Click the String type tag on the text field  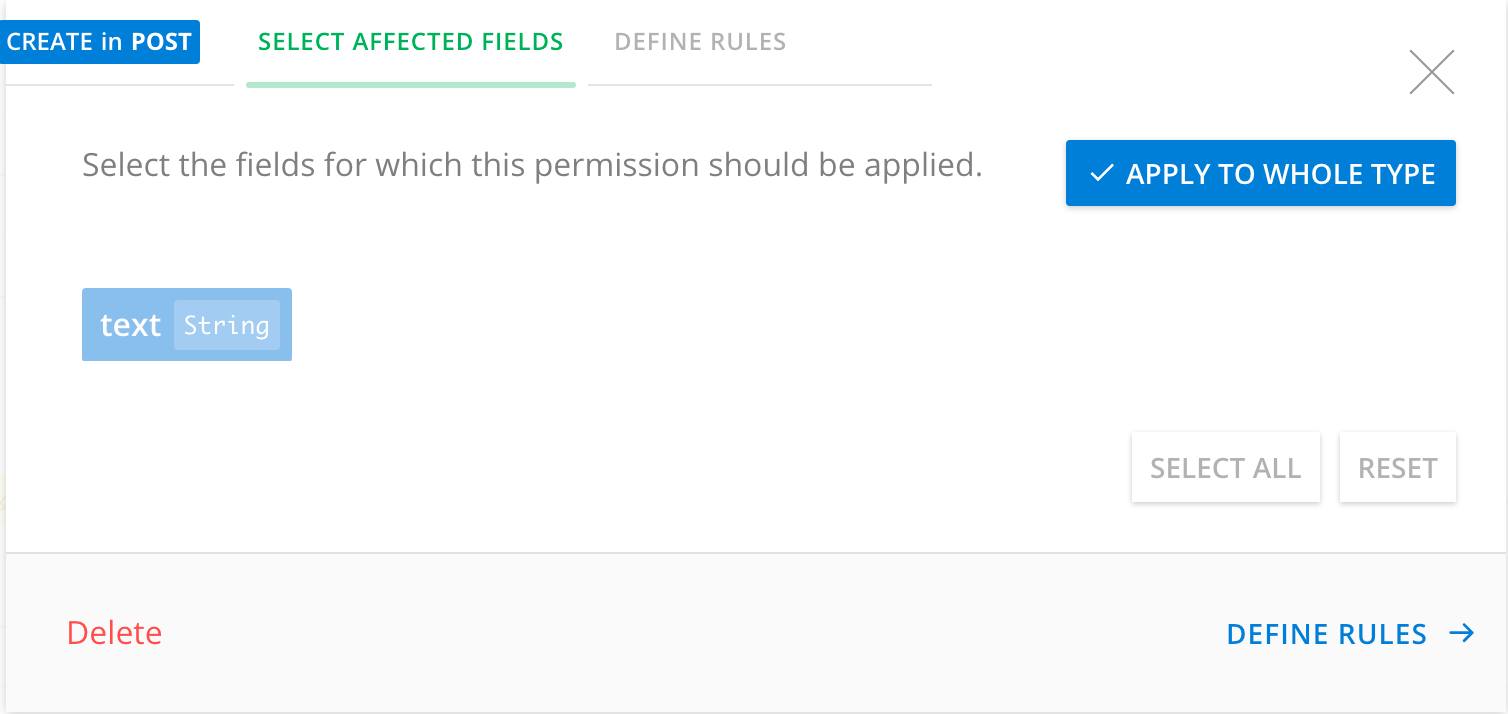click(226, 325)
